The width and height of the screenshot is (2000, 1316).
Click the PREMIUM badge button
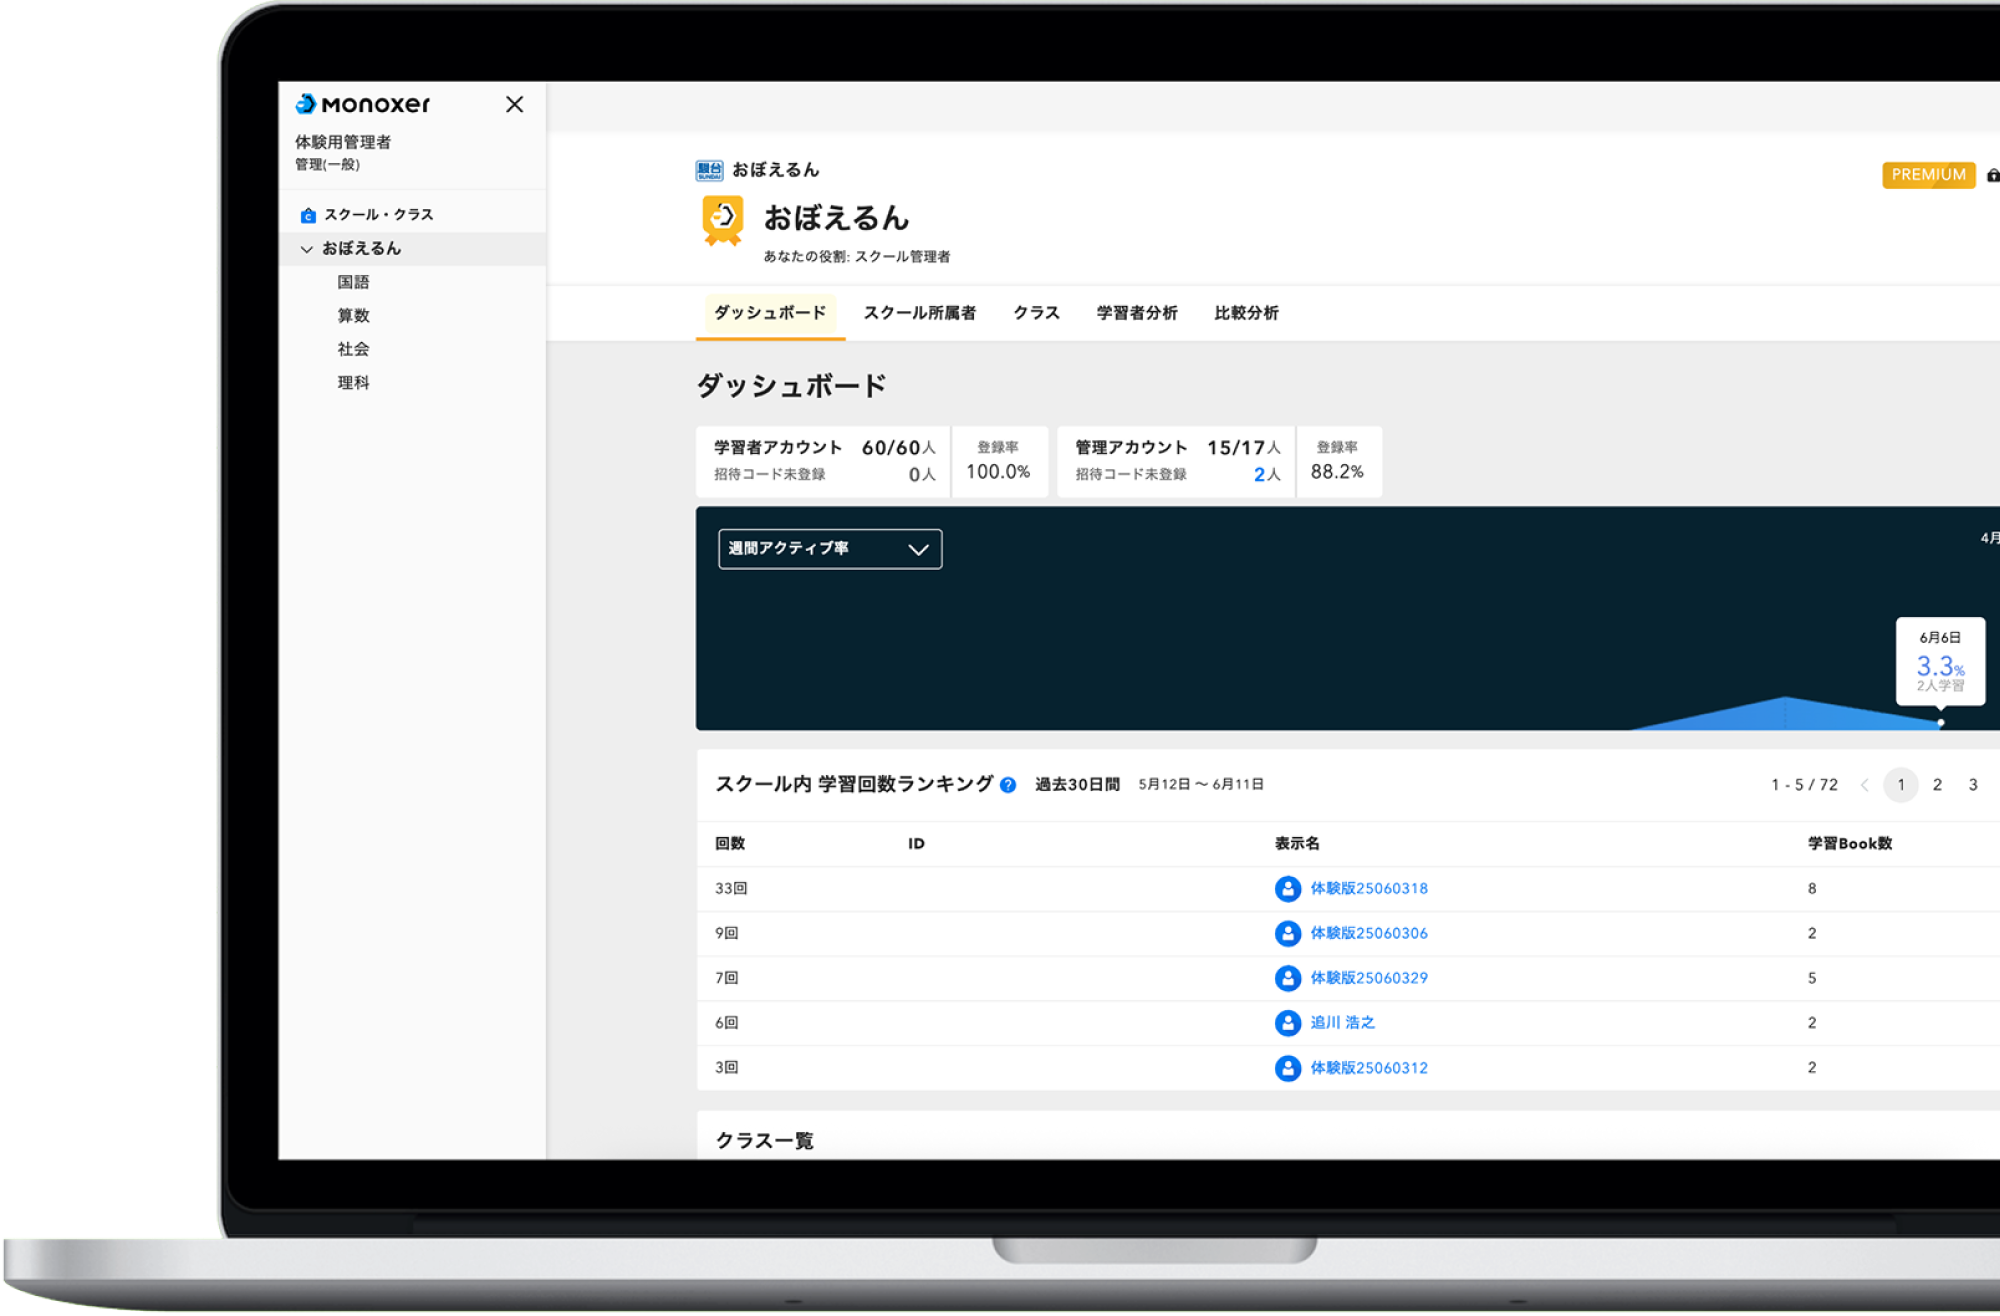pos(1928,175)
